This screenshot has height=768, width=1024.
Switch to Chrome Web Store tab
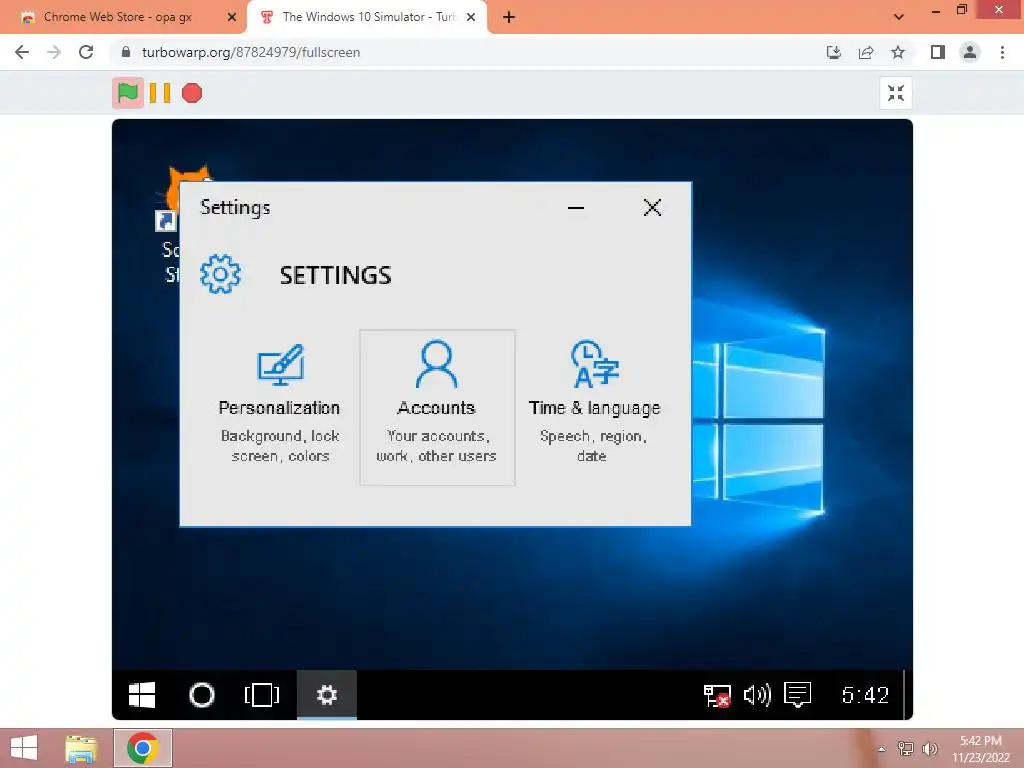123,17
